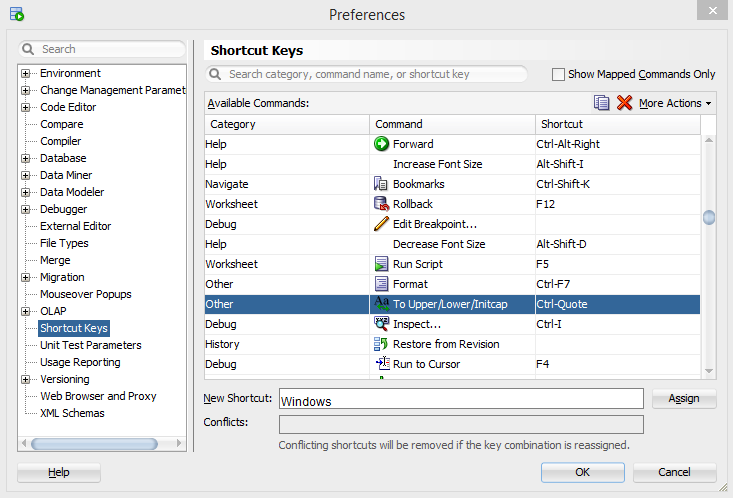Click the green Forward command icon
Screen dimensions: 733x498
point(381,144)
